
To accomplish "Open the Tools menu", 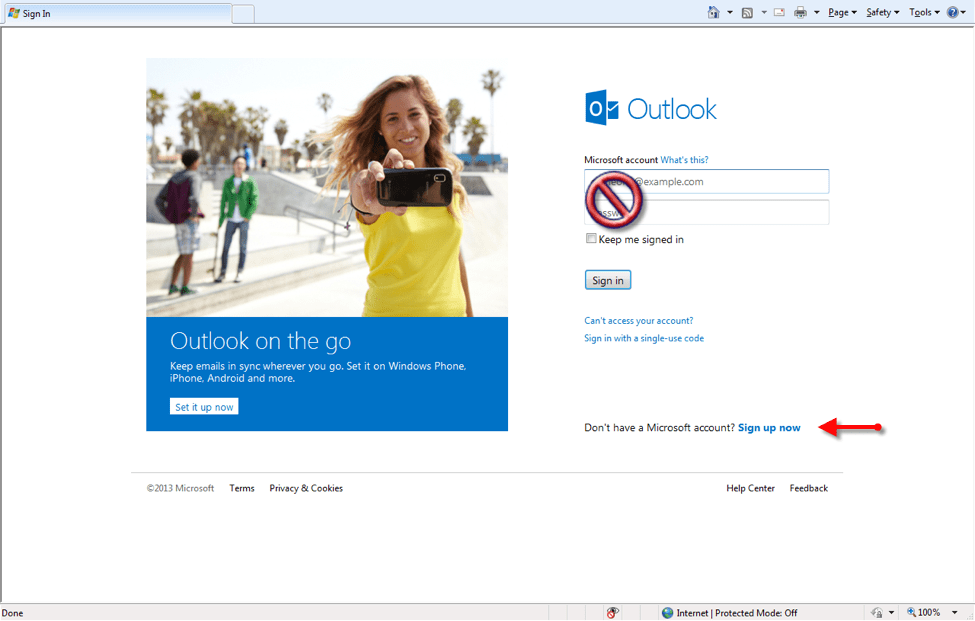I will pos(924,12).
